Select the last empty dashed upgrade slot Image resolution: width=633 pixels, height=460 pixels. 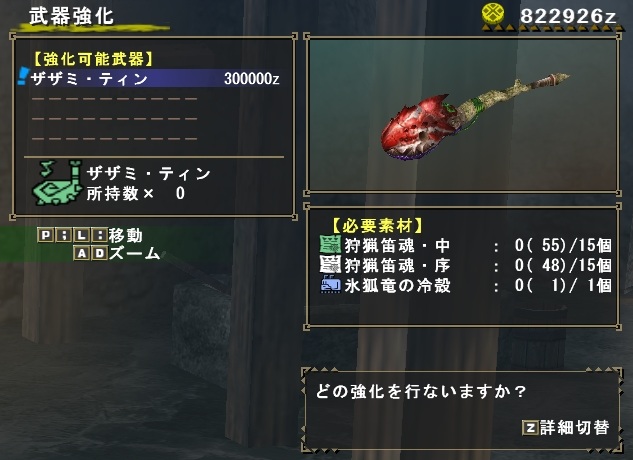point(114,139)
